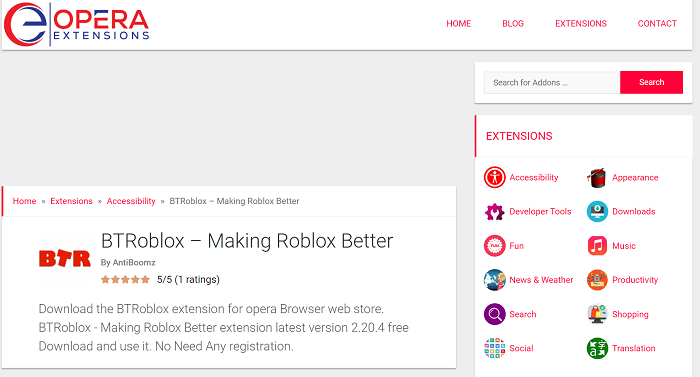Click the Opera Extensions logo

pyautogui.click(x=77, y=24)
